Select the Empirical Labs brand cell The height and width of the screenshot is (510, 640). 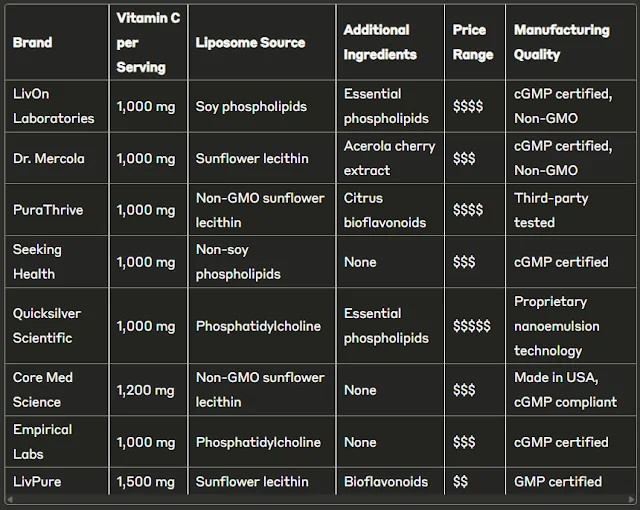[x=57, y=442]
